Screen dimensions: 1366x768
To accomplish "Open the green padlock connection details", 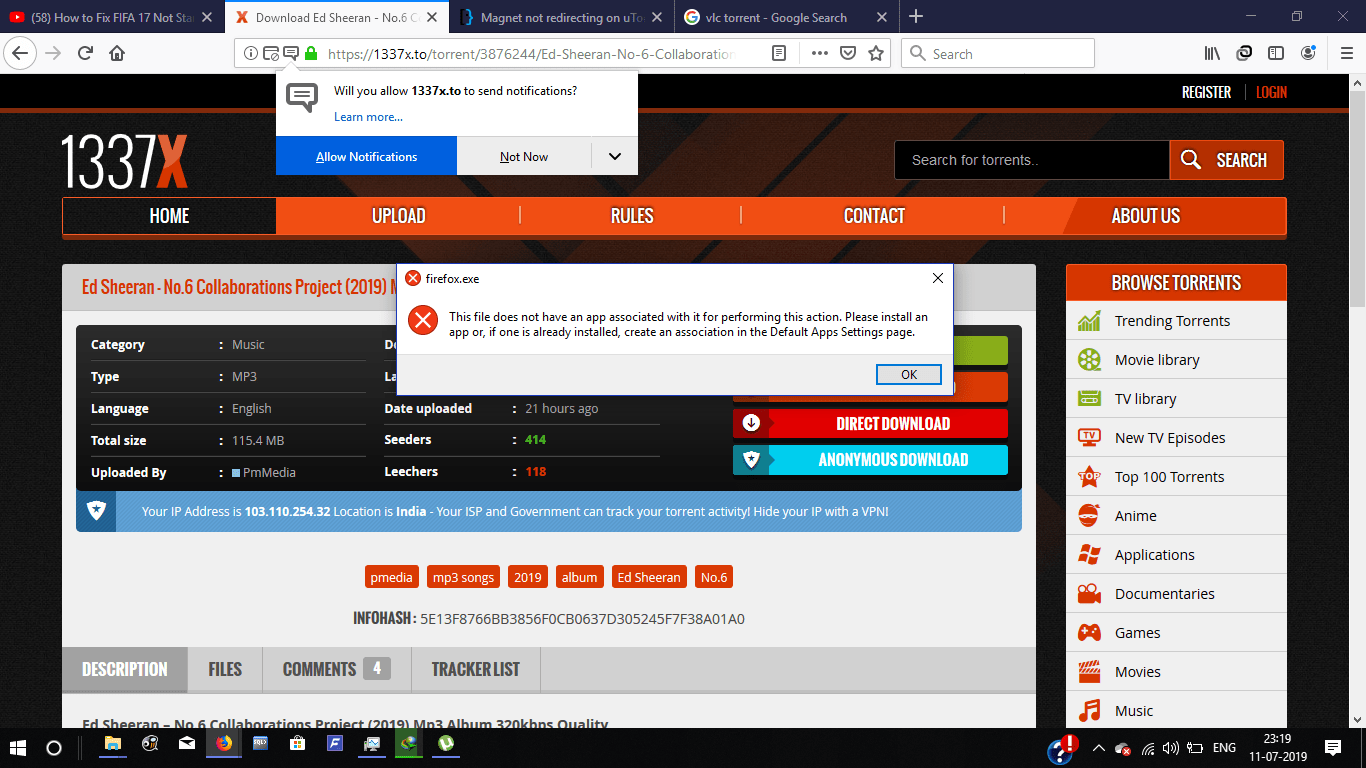I will click(x=311, y=54).
